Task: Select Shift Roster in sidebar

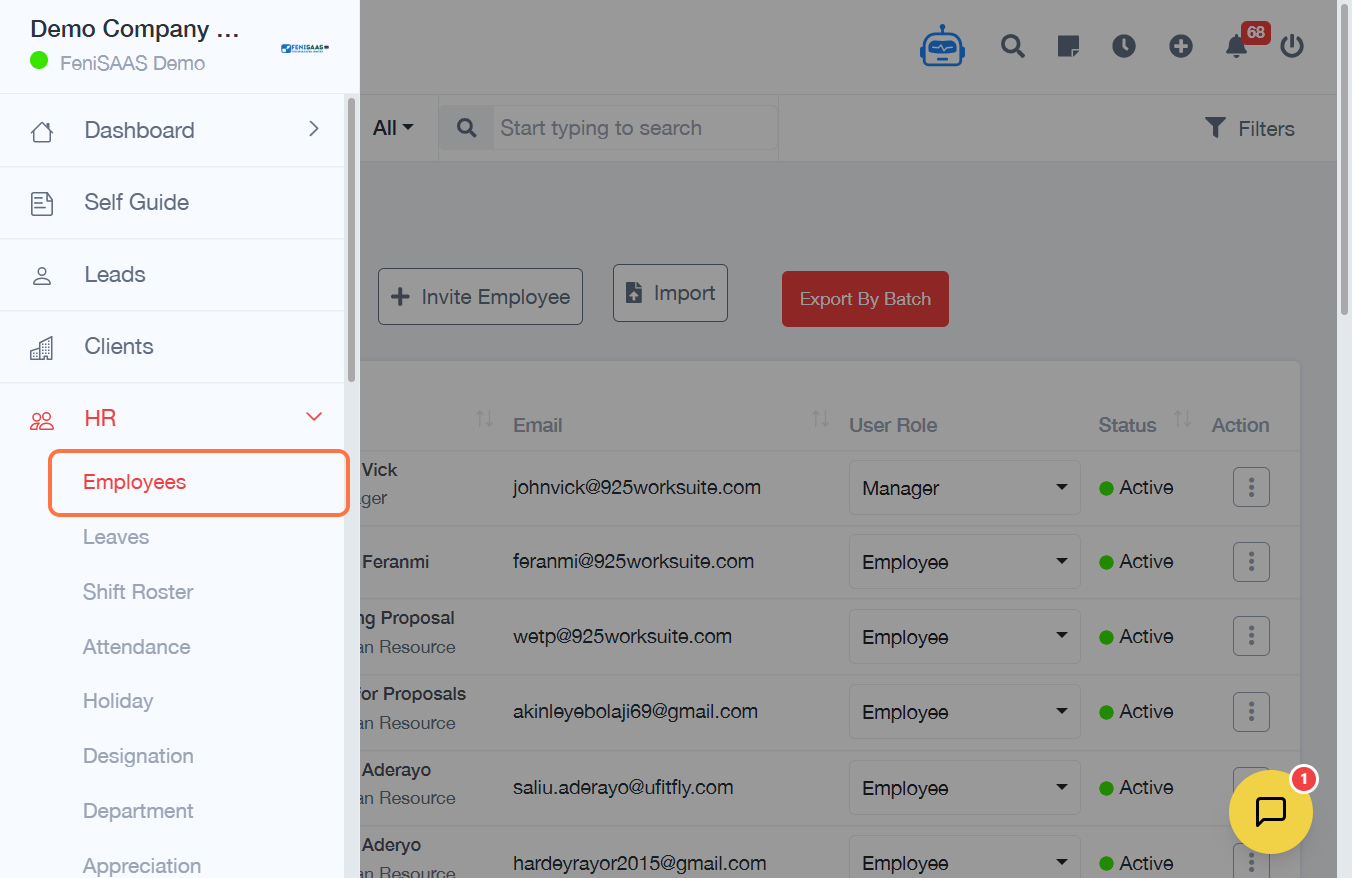Action: (138, 592)
